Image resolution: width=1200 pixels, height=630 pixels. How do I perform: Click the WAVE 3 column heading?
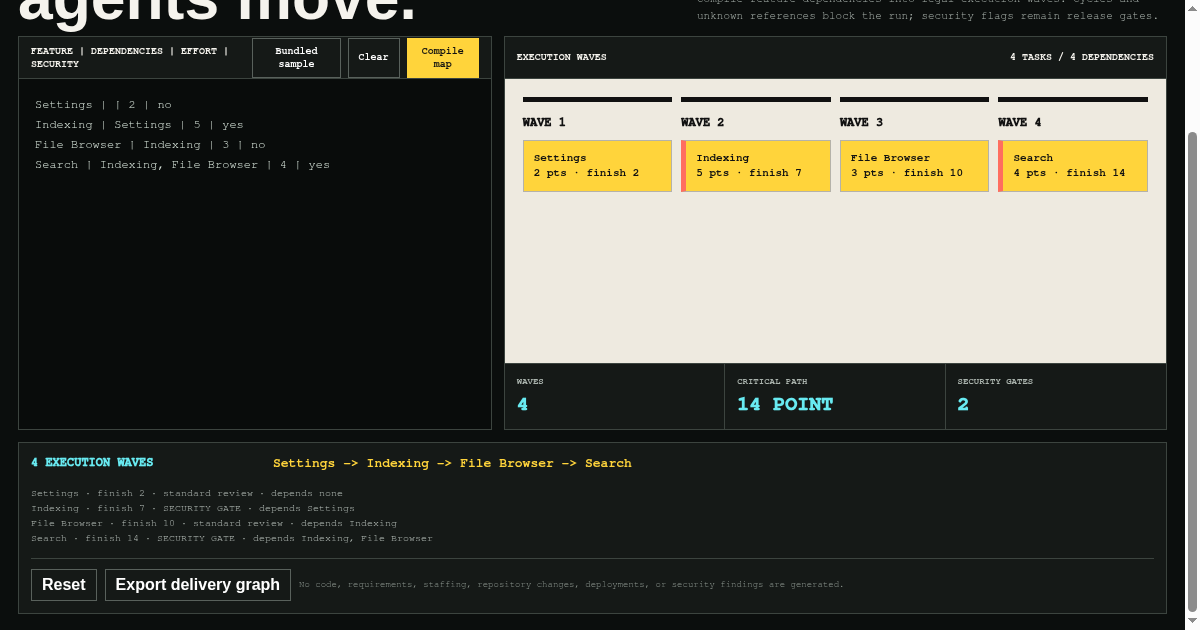click(861, 122)
